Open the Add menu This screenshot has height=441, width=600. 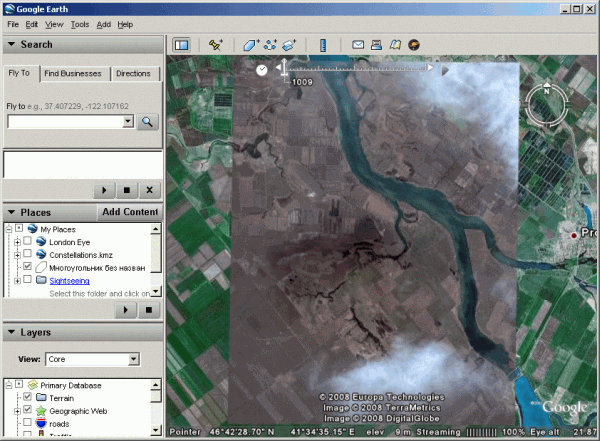tap(103, 24)
